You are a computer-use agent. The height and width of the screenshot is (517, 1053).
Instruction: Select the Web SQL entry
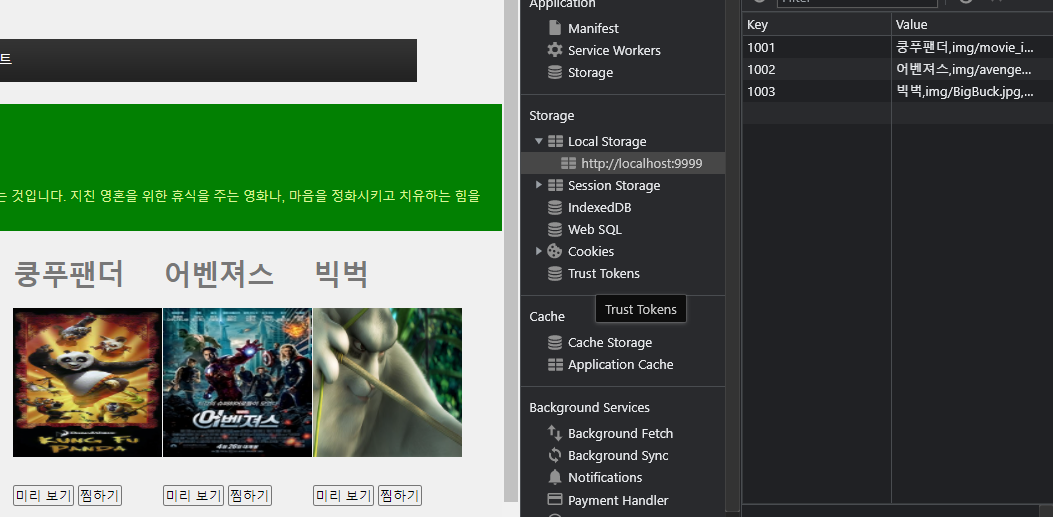pos(594,230)
